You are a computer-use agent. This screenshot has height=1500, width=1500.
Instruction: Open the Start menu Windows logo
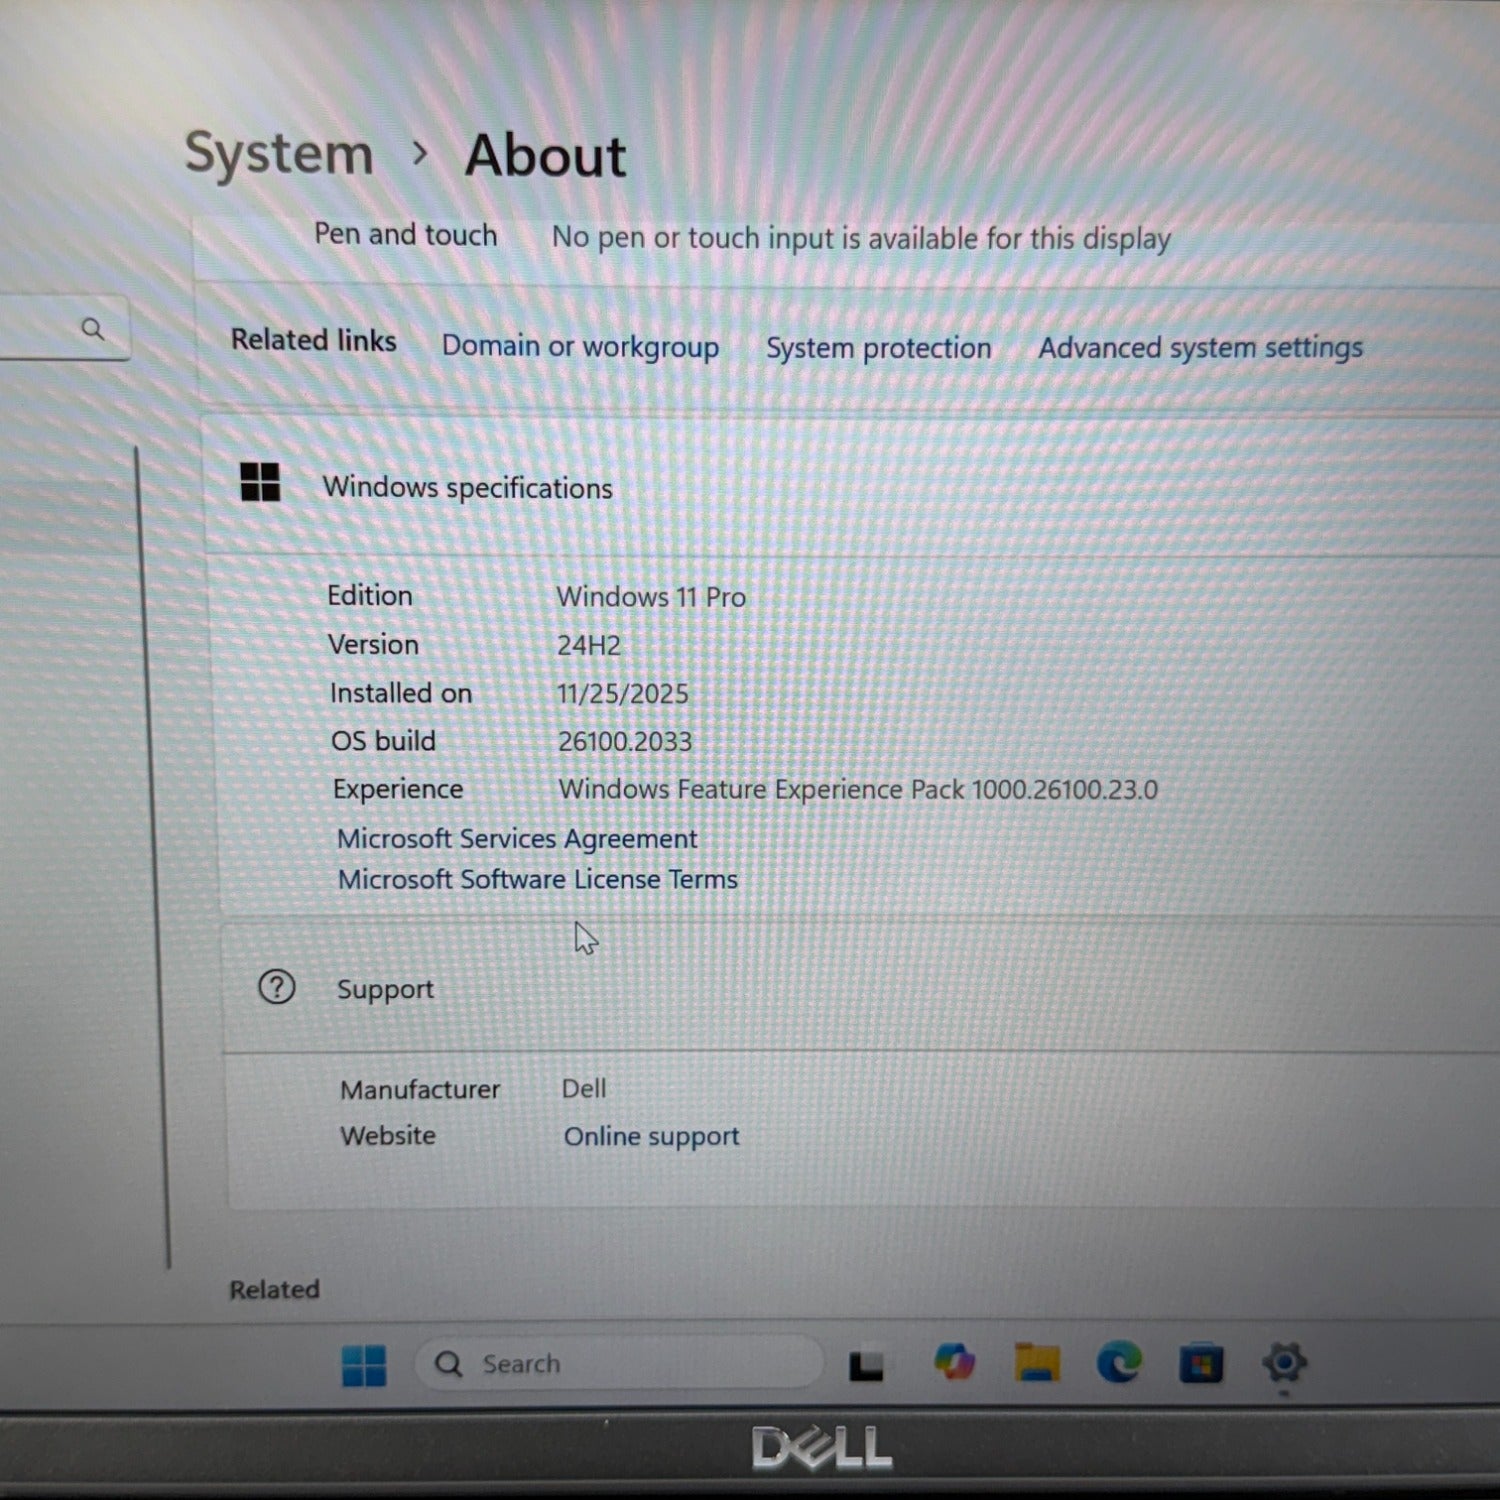[x=363, y=1365]
